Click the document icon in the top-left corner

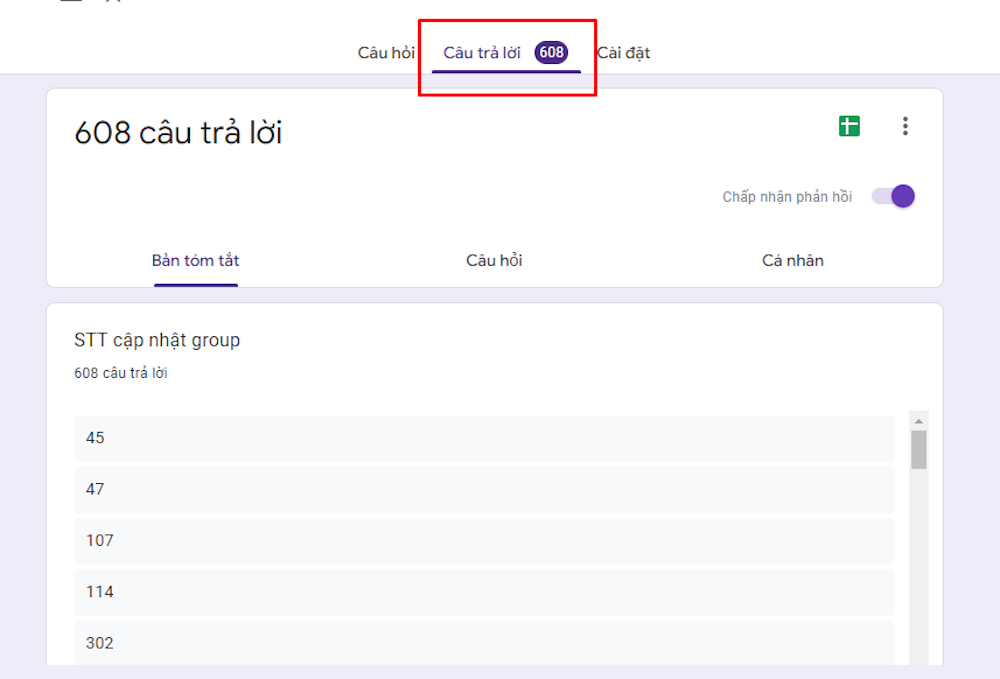(x=68, y=3)
